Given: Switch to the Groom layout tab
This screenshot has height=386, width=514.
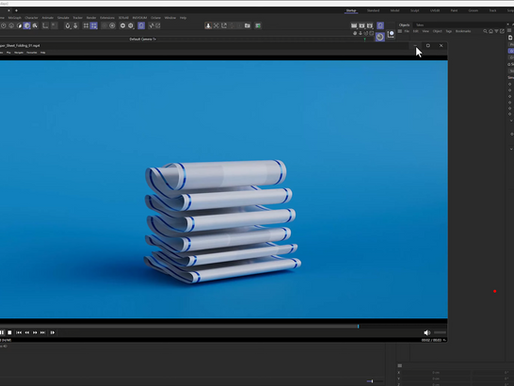Looking at the screenshot, I should (x=473, y=11).
